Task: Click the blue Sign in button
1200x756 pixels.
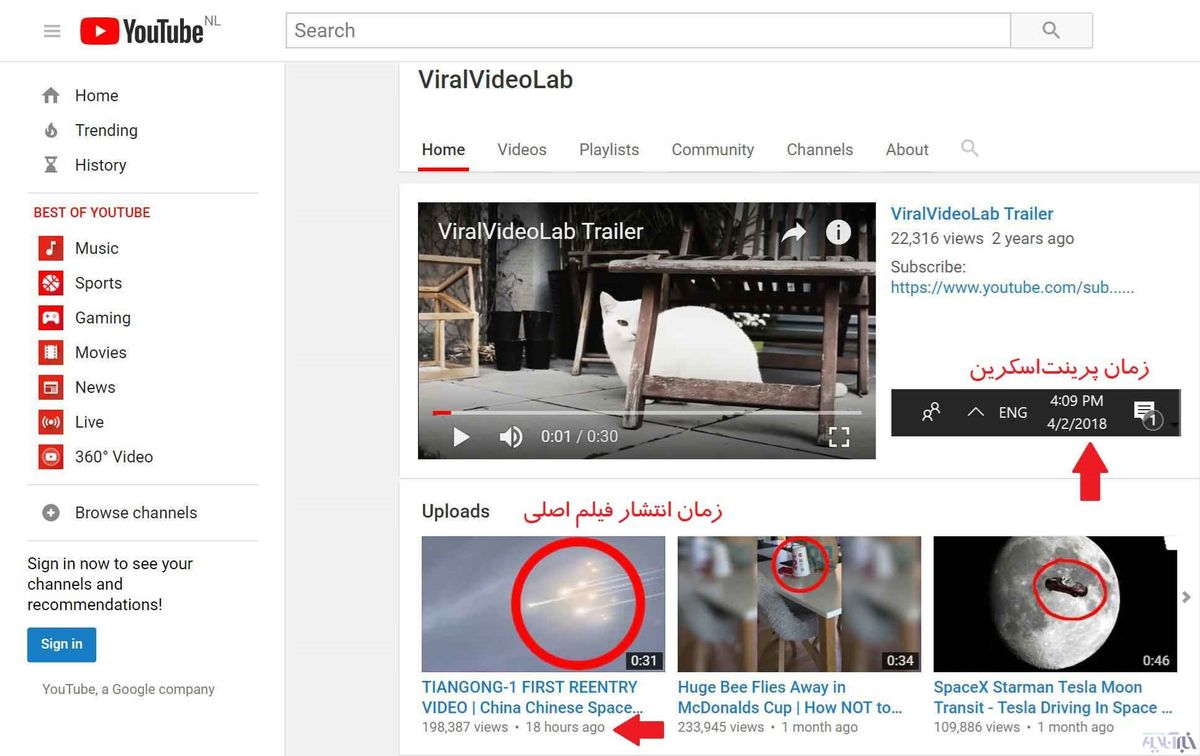Action: pos(62,645)
